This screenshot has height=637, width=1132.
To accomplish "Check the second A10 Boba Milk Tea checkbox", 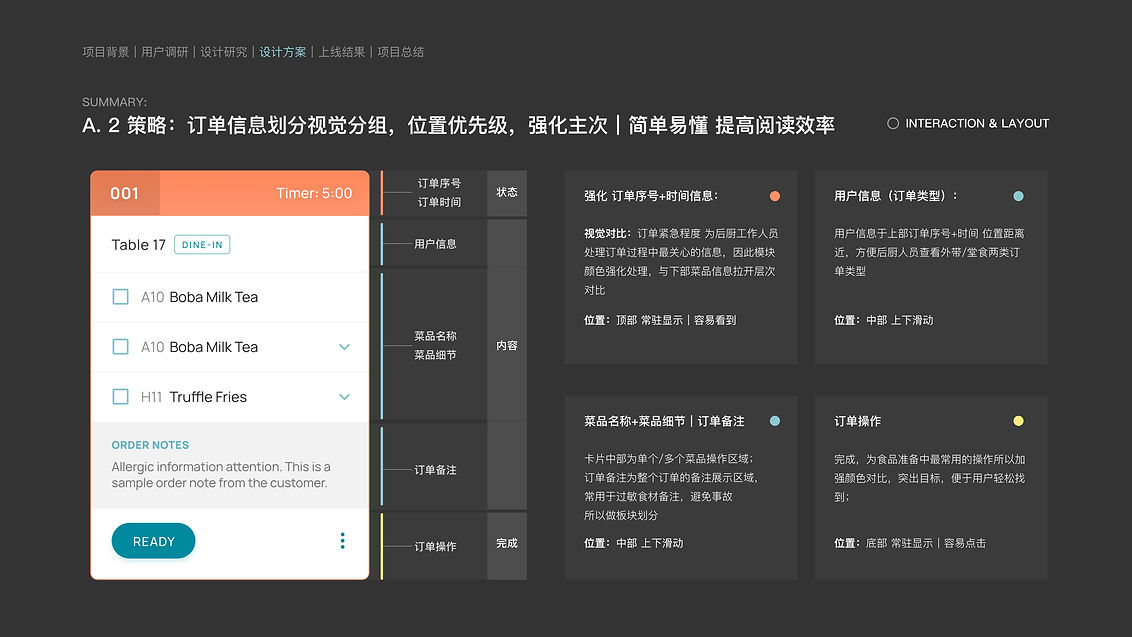I will click(121, 346).
